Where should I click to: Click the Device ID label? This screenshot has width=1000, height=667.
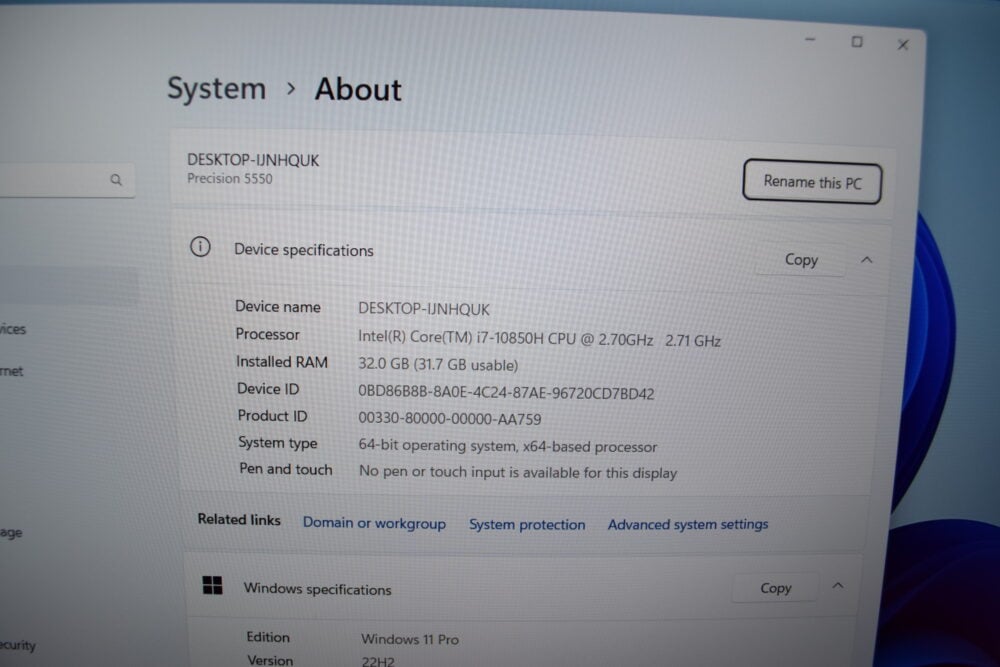(x=268, y=389)
